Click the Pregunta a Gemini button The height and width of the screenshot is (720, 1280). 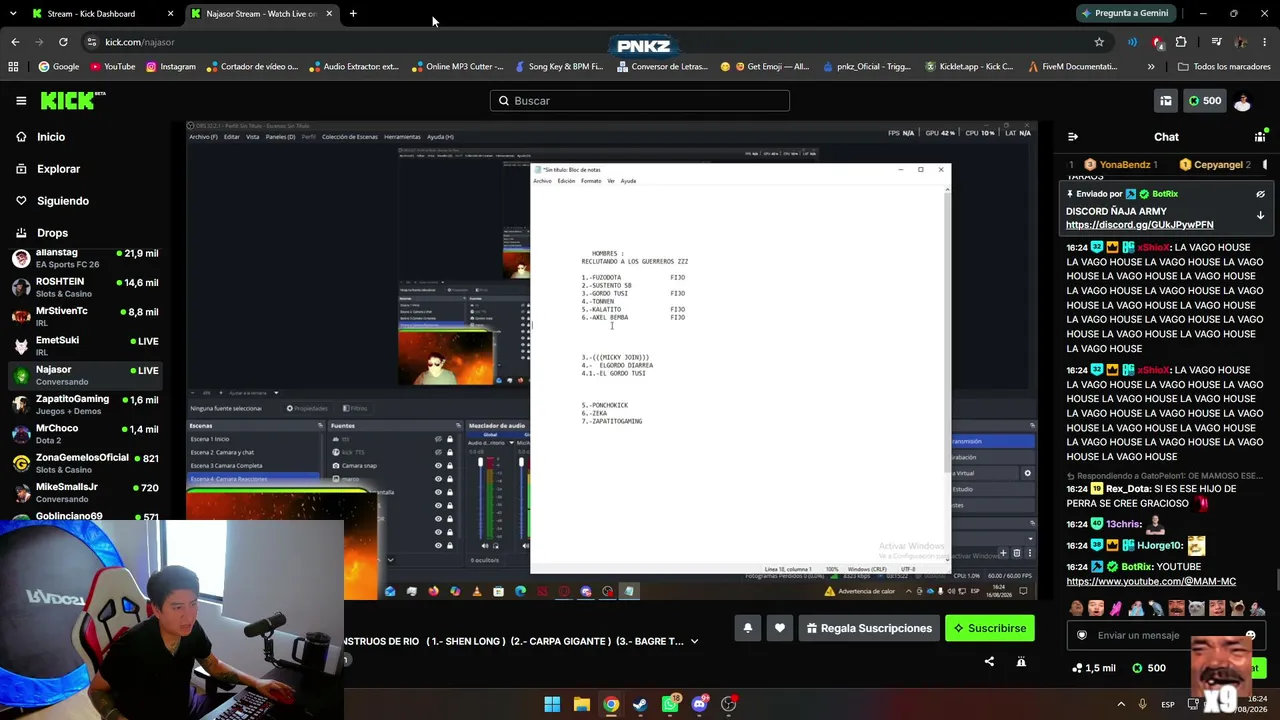click(1124, 14)
